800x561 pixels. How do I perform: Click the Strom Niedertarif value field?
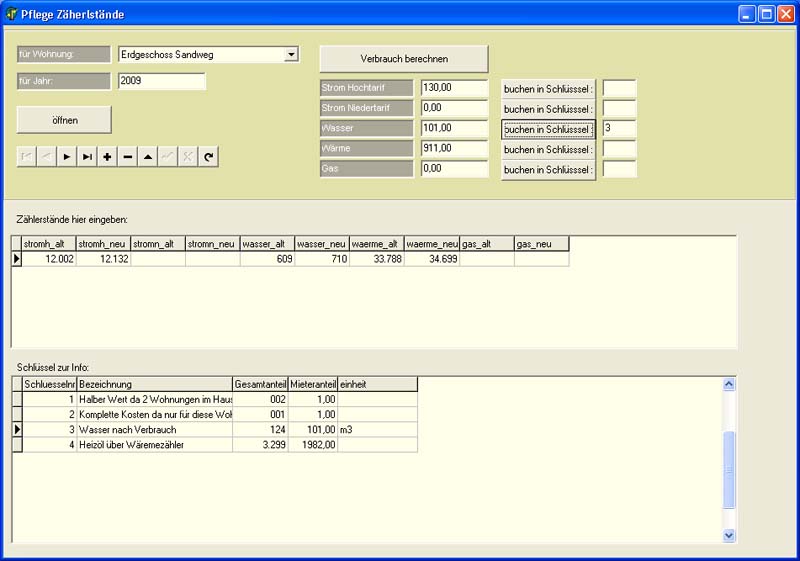pyautogui.click(x=455, y=108)
